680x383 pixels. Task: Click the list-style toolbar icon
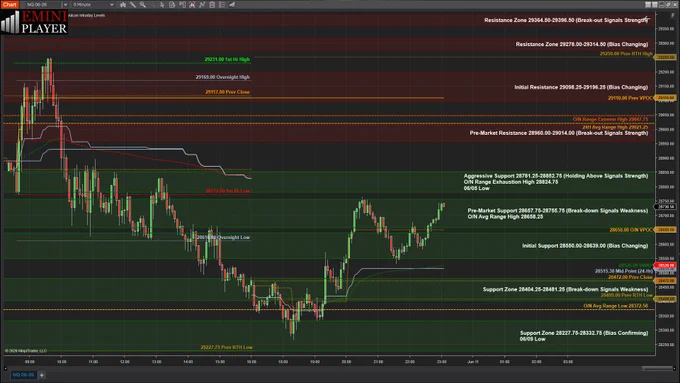coord(222,4)
